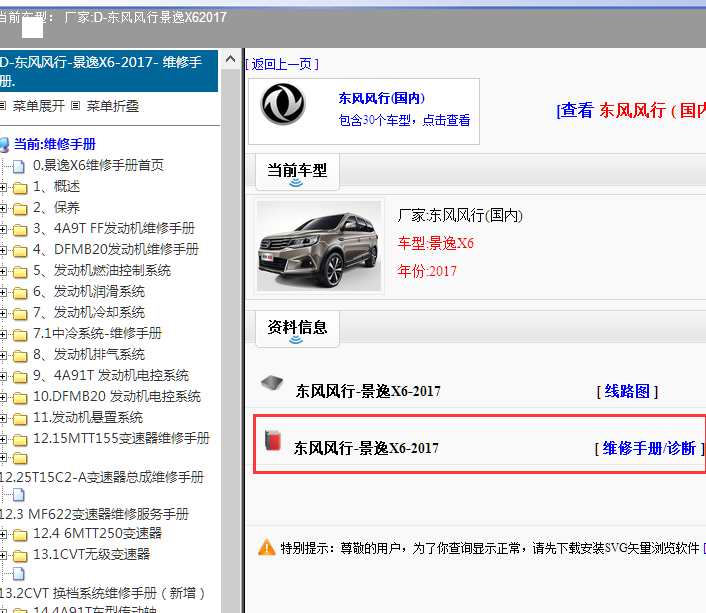Click folder icon of 10.DFMB20 发动机电控系统
Image resolution: width=706 pixels, height=613 pixels.
[20, 398]
